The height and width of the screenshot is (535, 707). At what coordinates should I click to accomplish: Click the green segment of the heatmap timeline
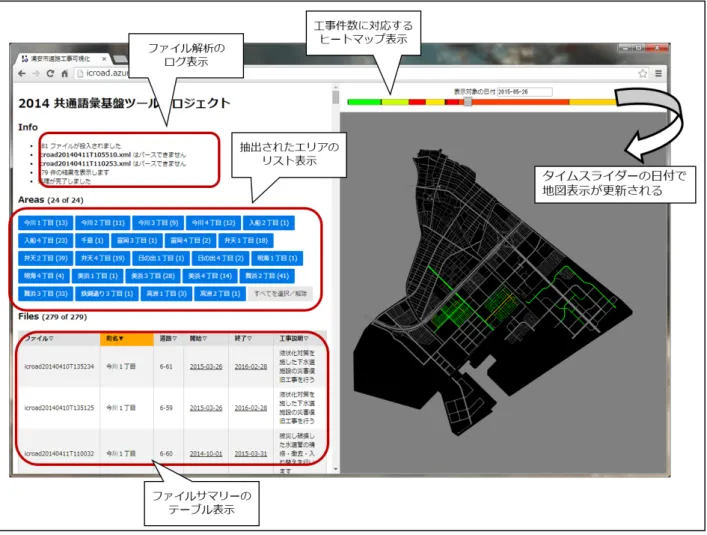(364, 102)
